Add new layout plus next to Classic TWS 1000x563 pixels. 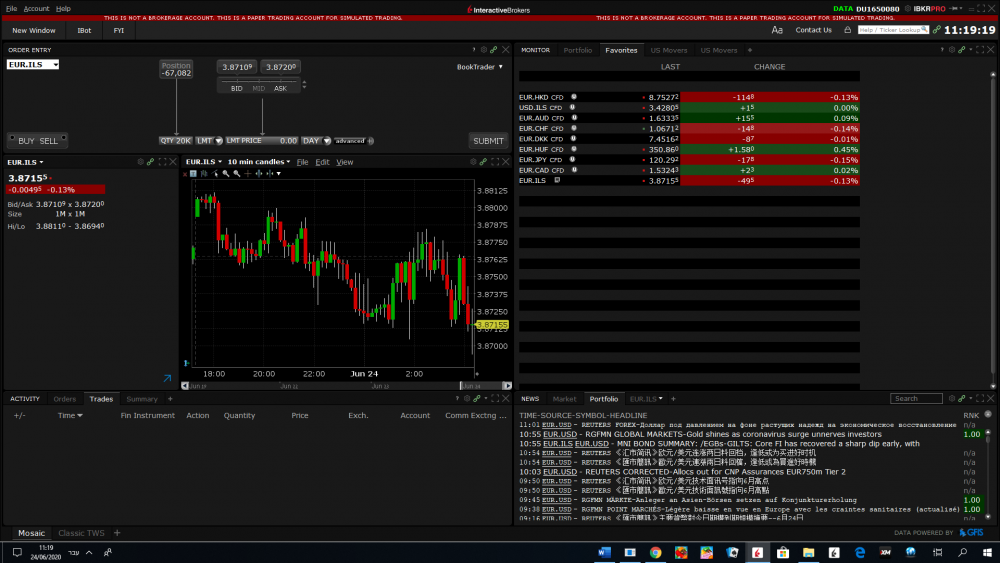tap(117, 533)
